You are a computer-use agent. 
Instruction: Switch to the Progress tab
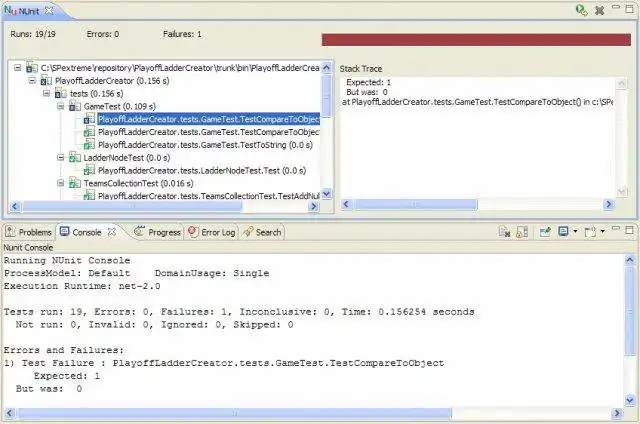tap(158, 232)
